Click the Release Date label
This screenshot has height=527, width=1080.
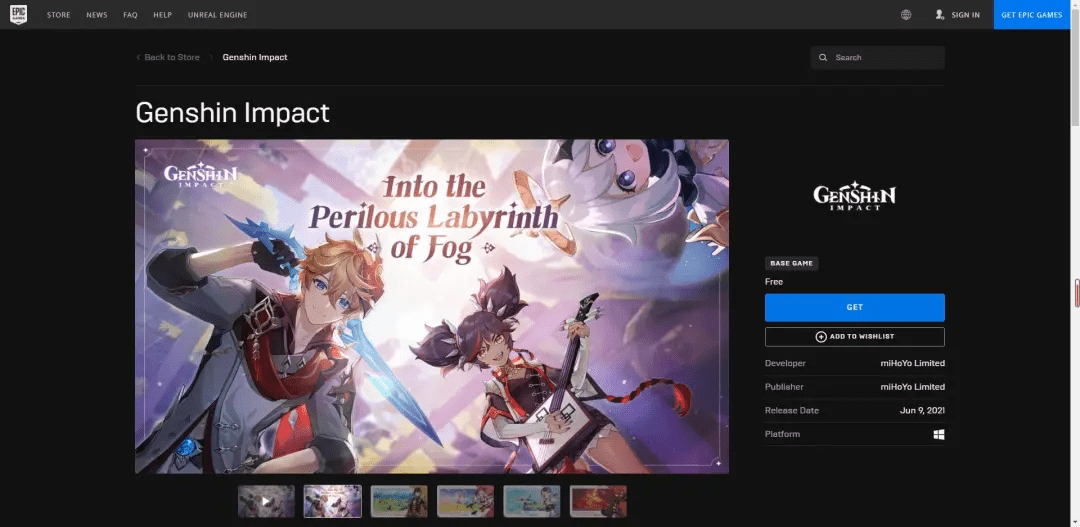point(791,411)
